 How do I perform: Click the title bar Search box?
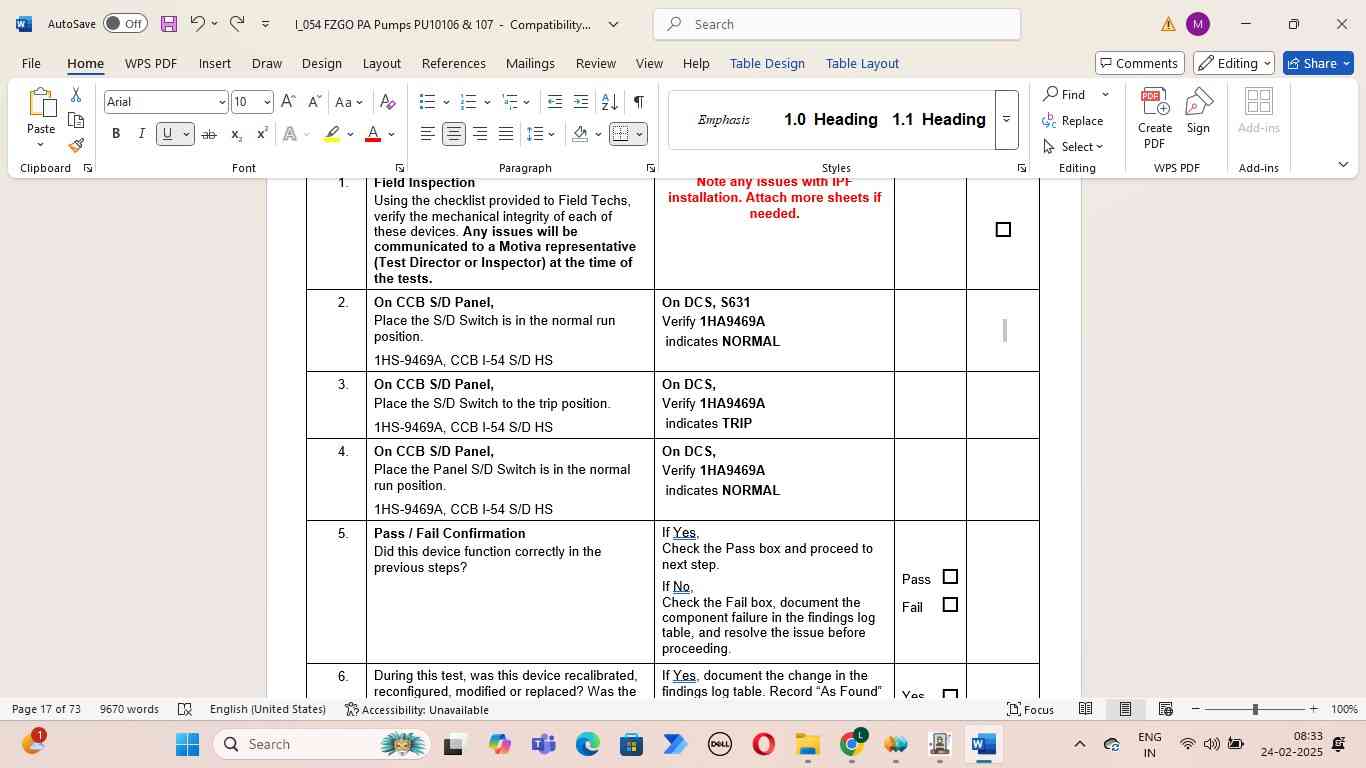pyautogui.click(x=836, y=24)
